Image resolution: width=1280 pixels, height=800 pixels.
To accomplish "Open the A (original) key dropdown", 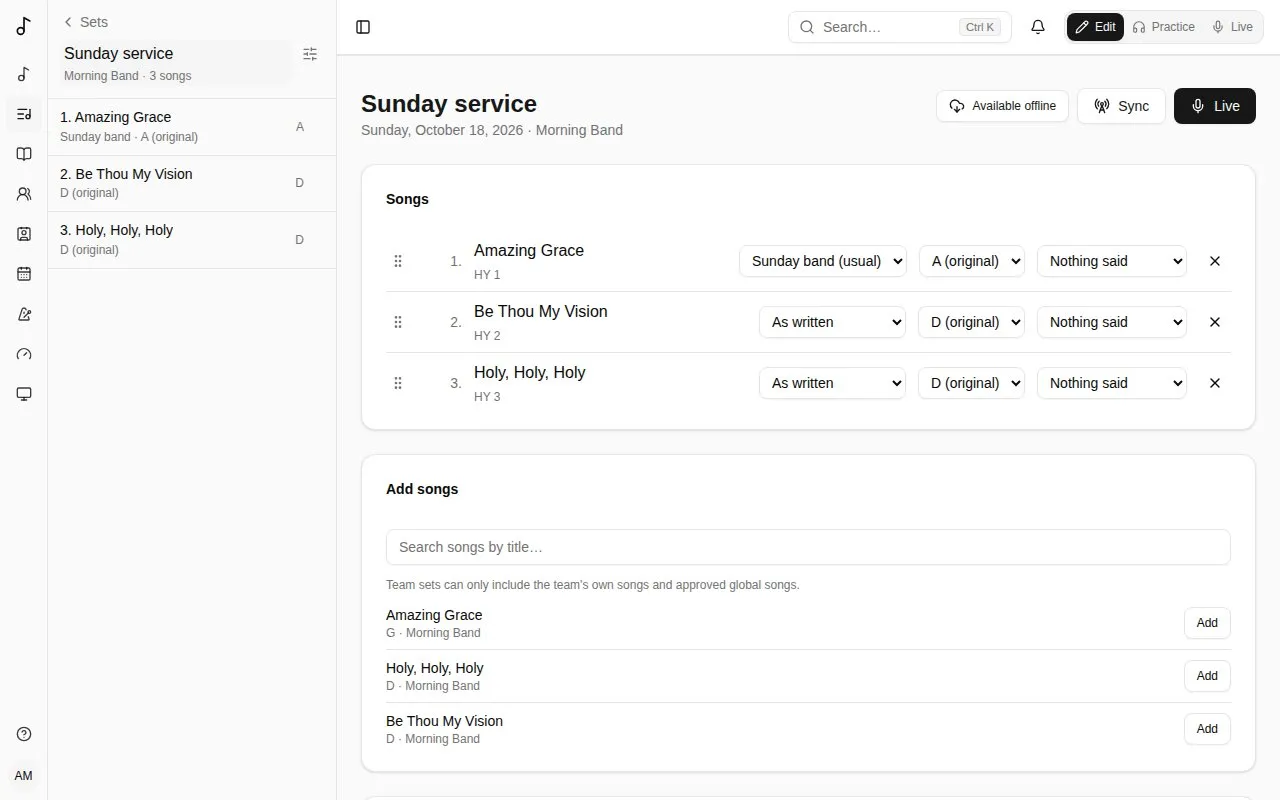I will coord(971,261).
